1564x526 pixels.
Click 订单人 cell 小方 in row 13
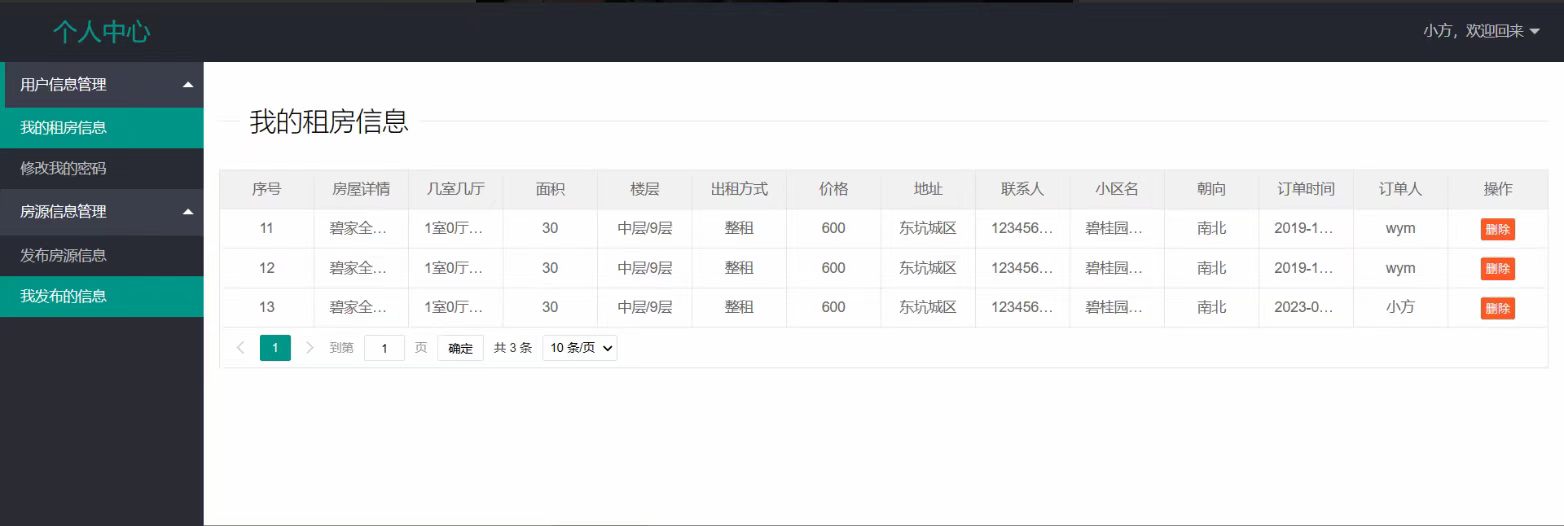pyautogui.click(x=1400, y=307)
